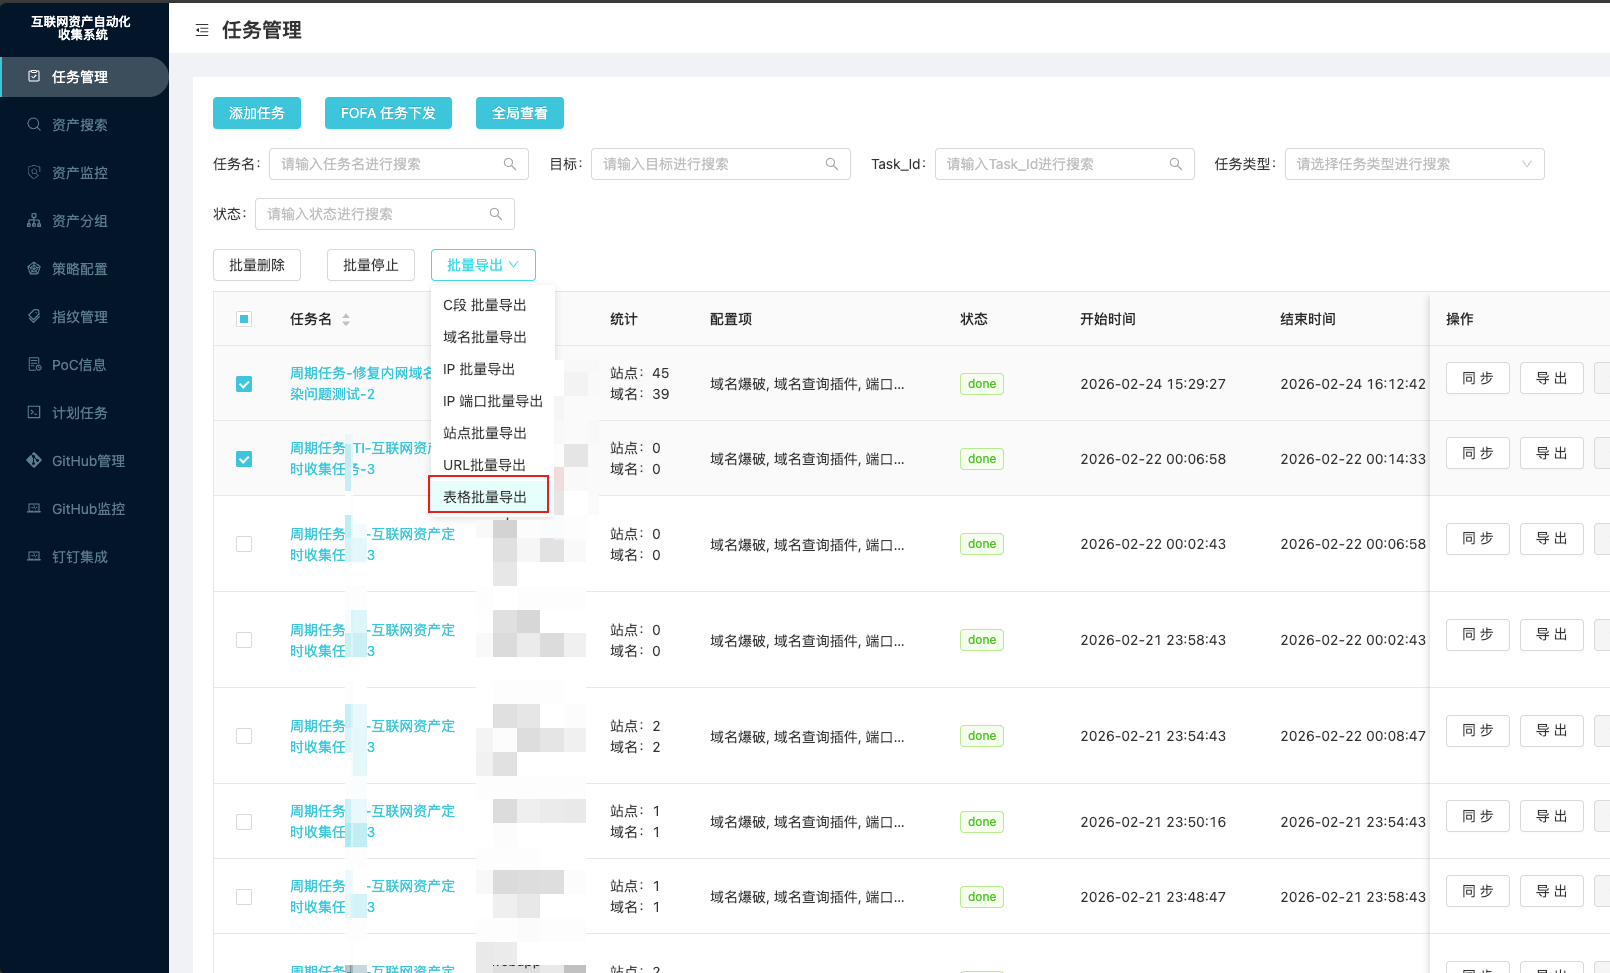Sync the task started 2026-02-24 15:29:27

[1478, 378]
